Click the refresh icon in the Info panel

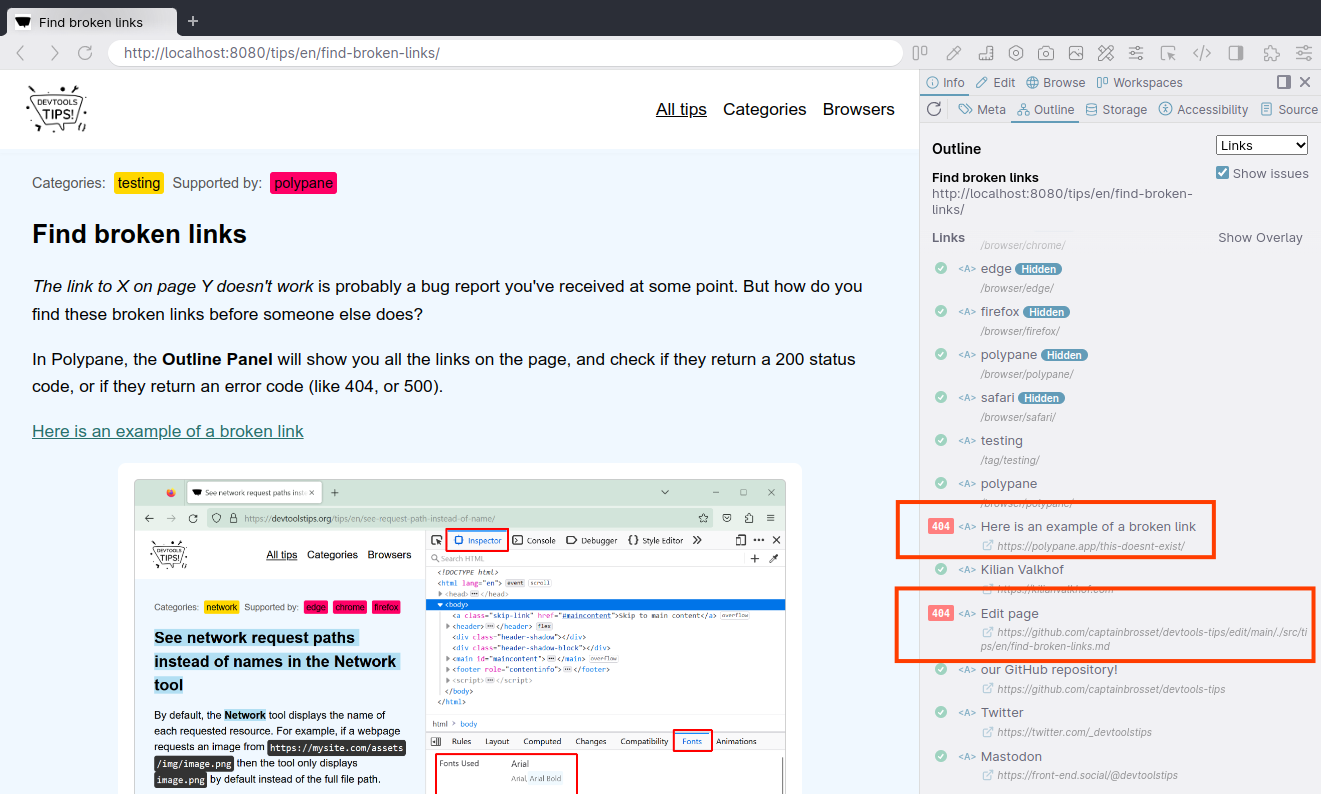pyautogui.click(x=934, y=109)
